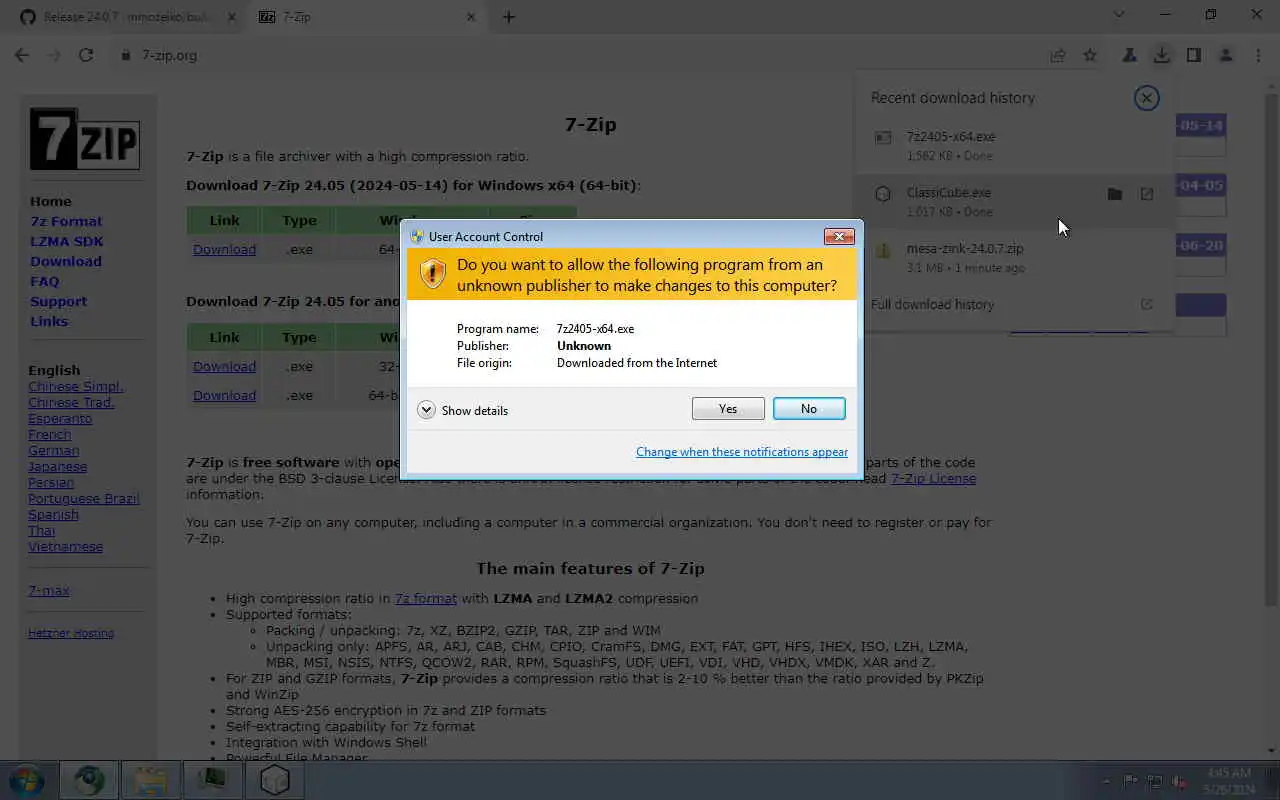1280x800 pixels.
Task: Select Esperanto language
Action: (60, 418)
